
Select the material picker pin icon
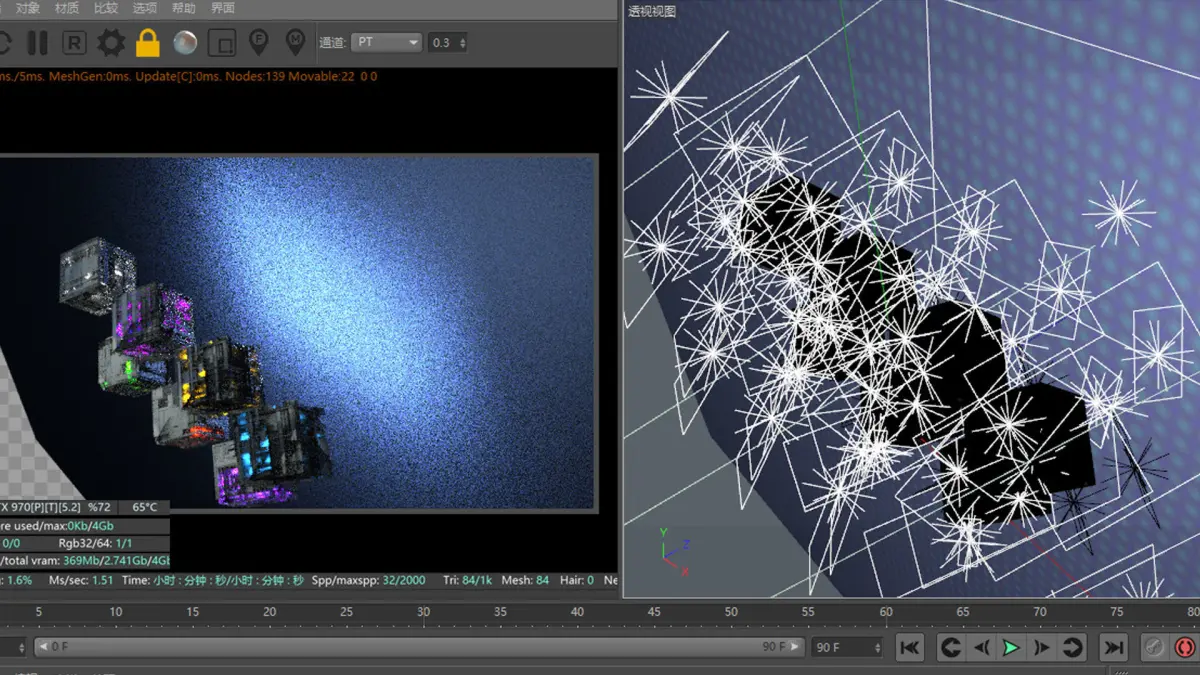(x=295, y=42)
